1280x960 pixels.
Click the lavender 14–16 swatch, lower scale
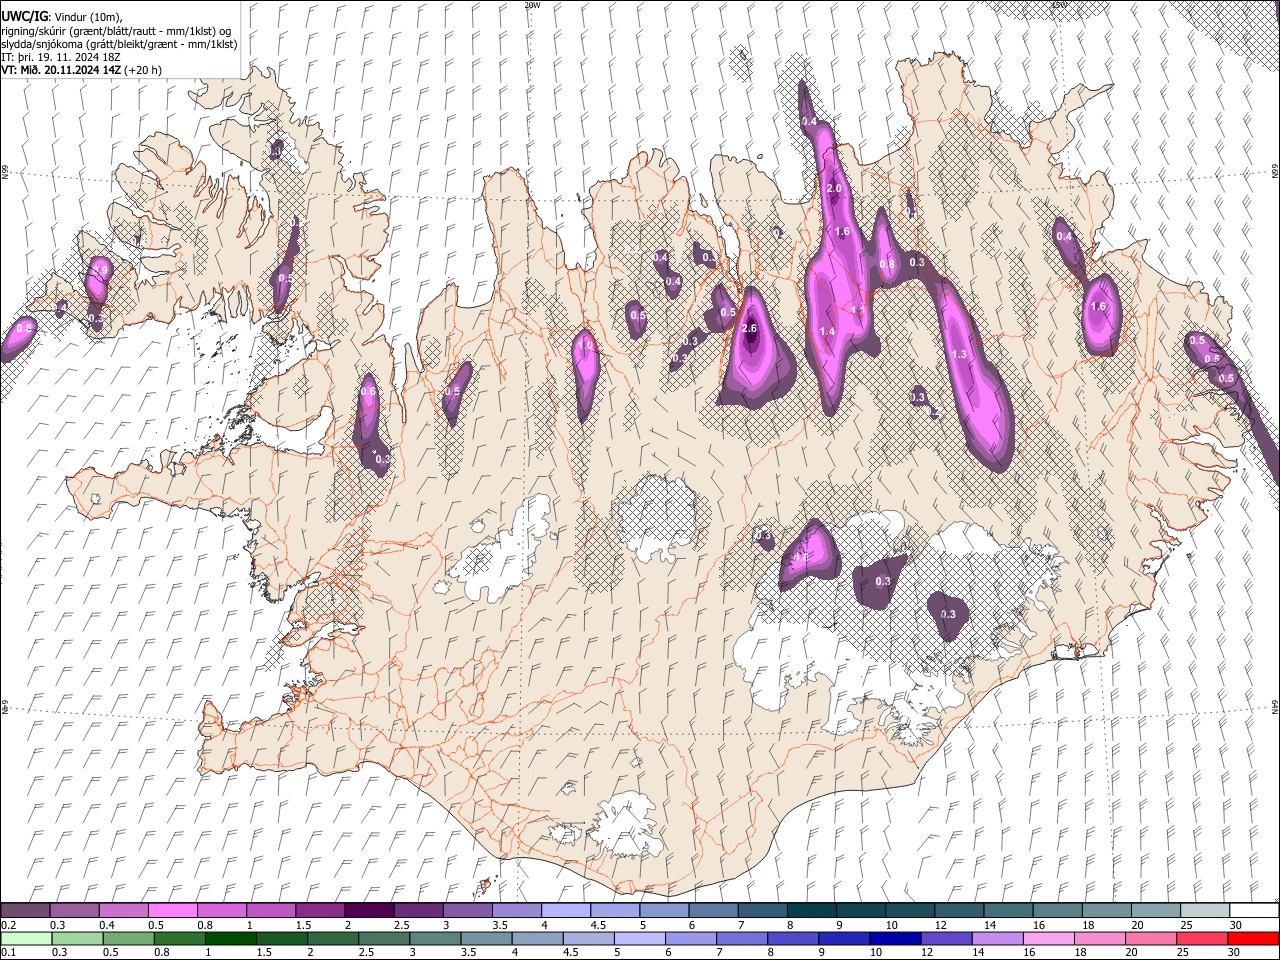[x=997, y=938]
